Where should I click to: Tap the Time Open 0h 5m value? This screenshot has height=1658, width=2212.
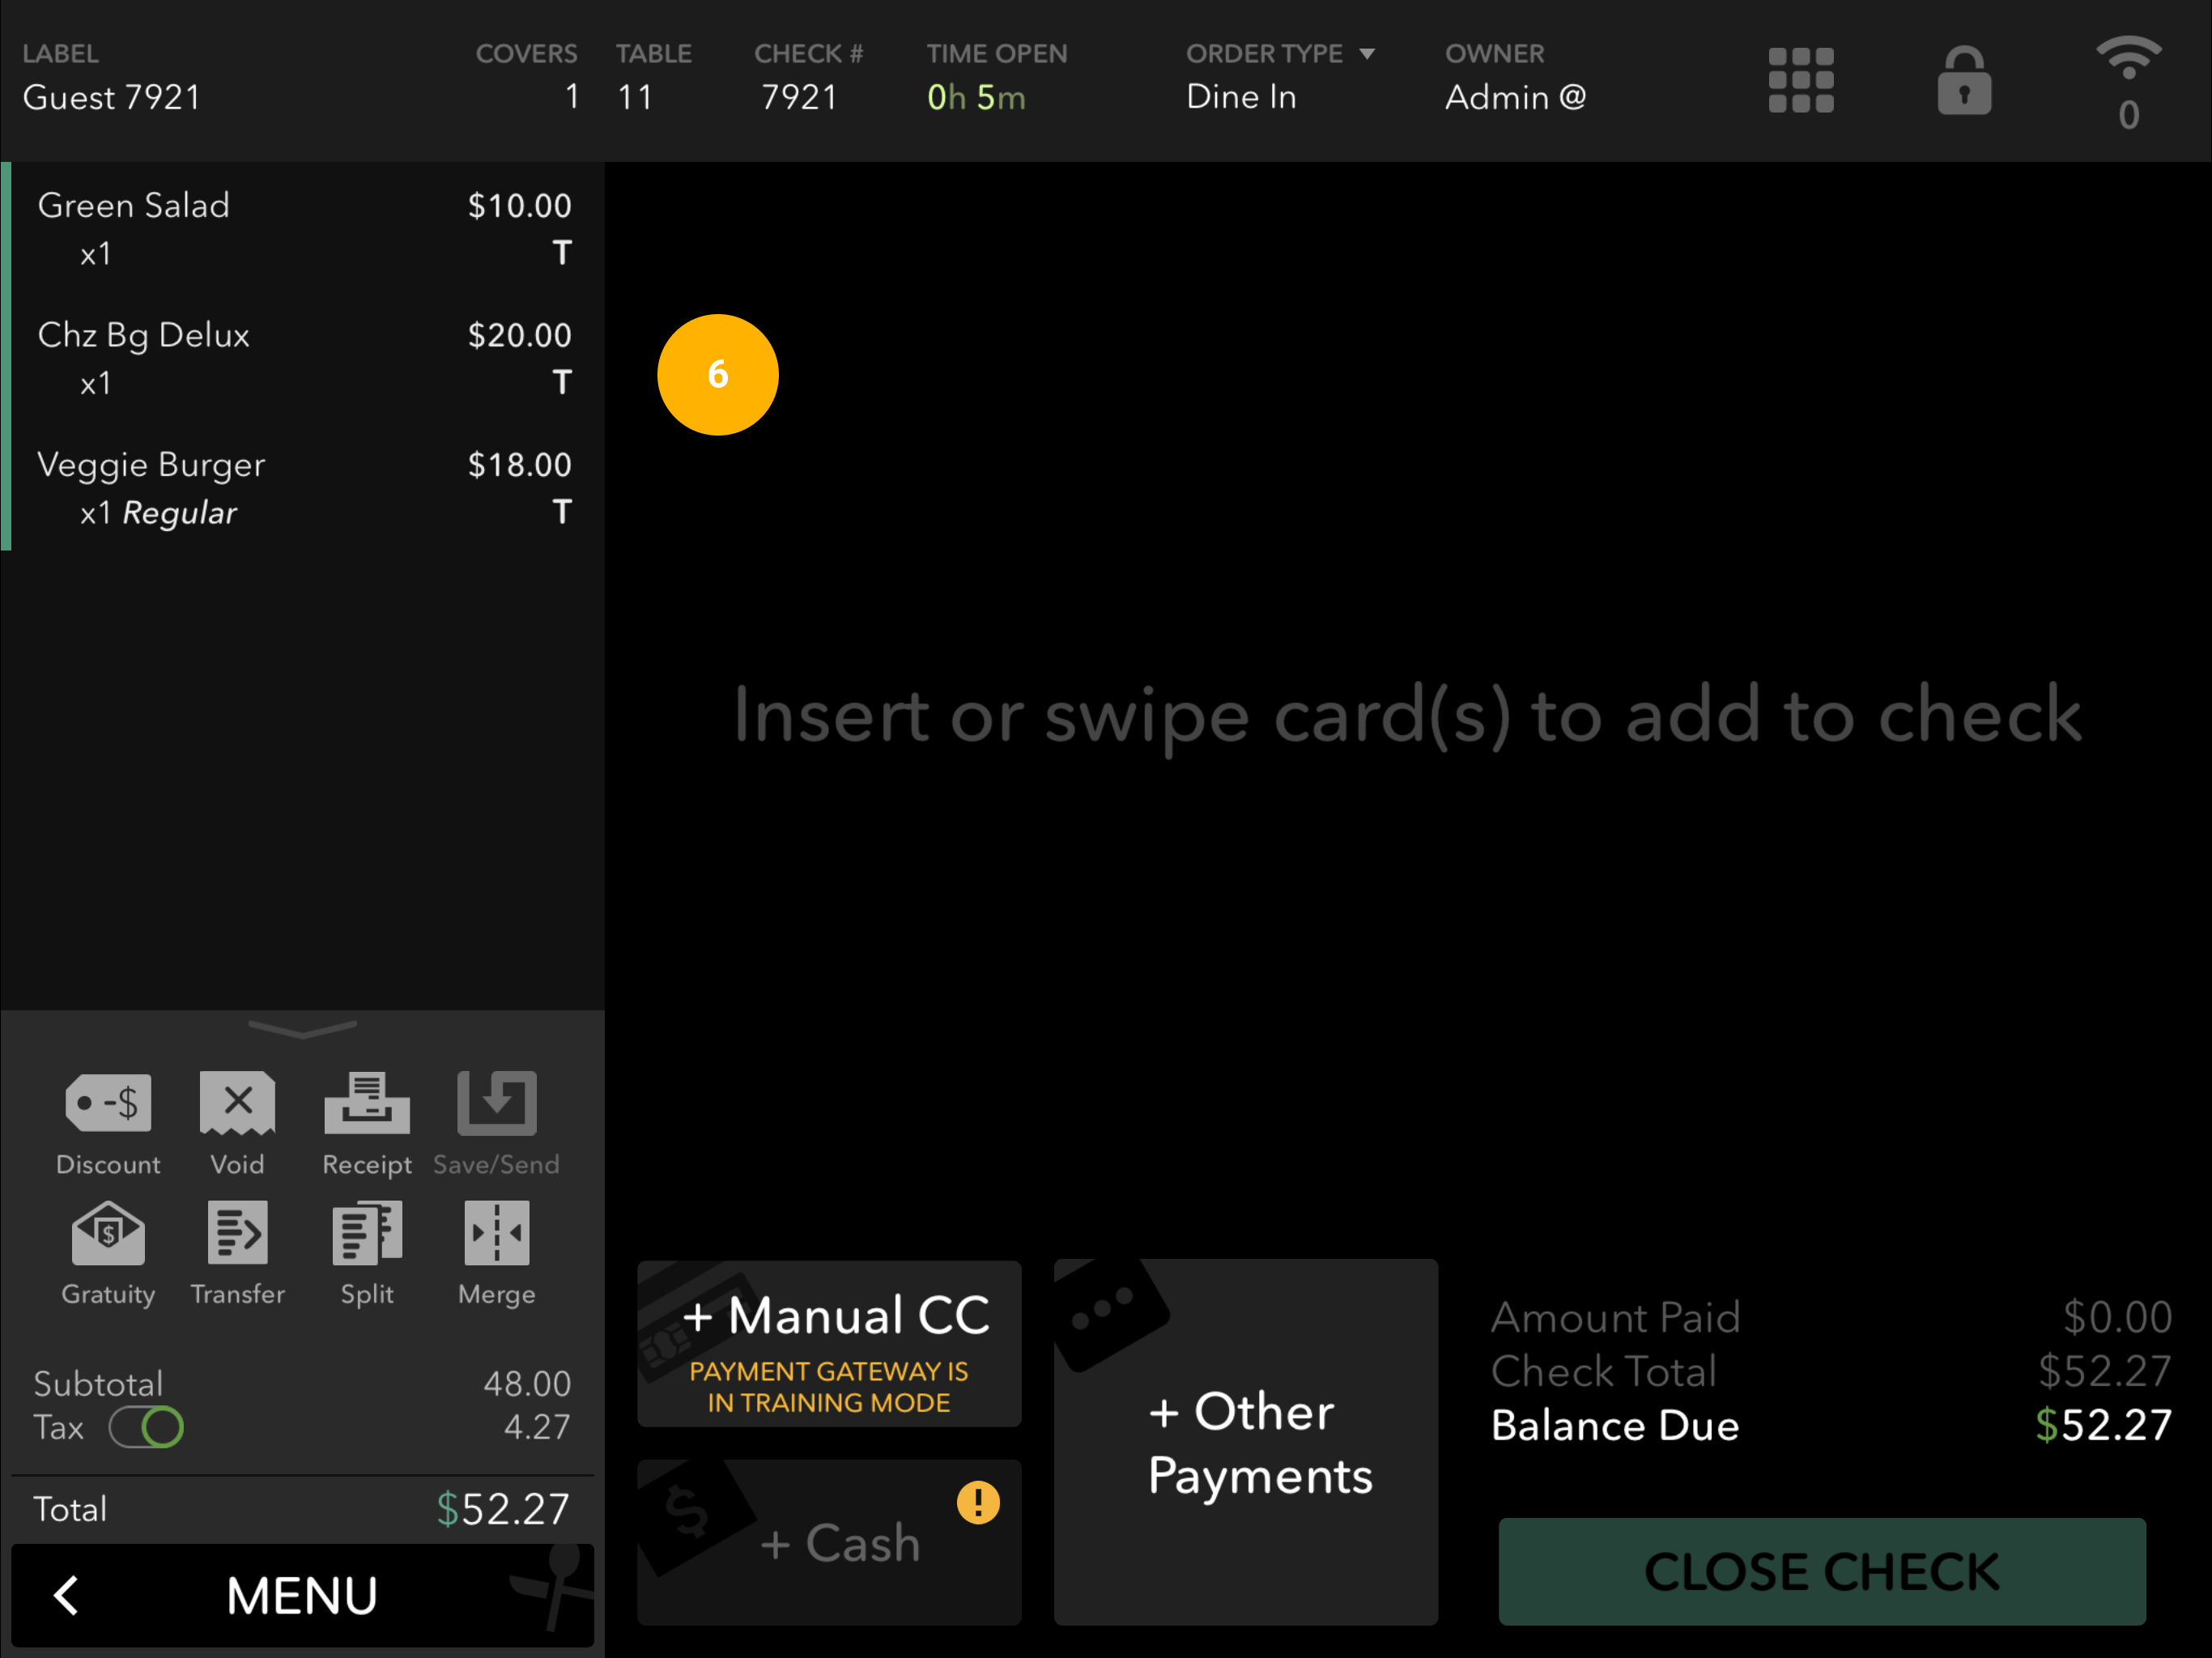tap(976, 97)
